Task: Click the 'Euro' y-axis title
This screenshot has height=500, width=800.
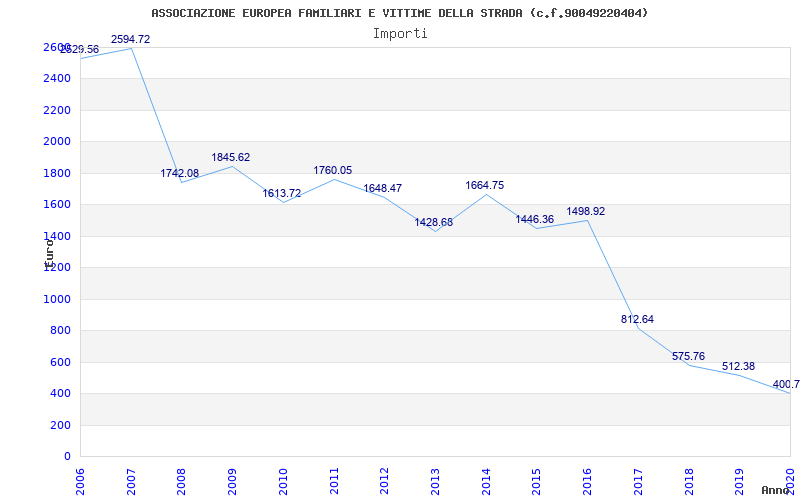Action: 49,253
